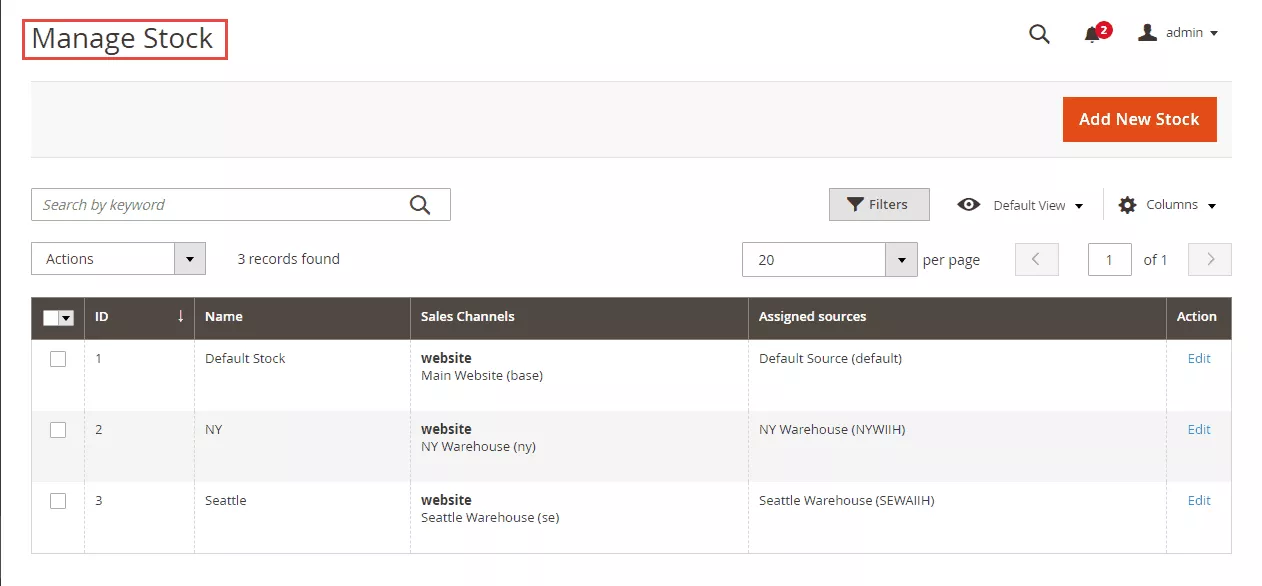Click the admin user account icon
This screenshot has height=586, width=1262.
pos(1147,33)
